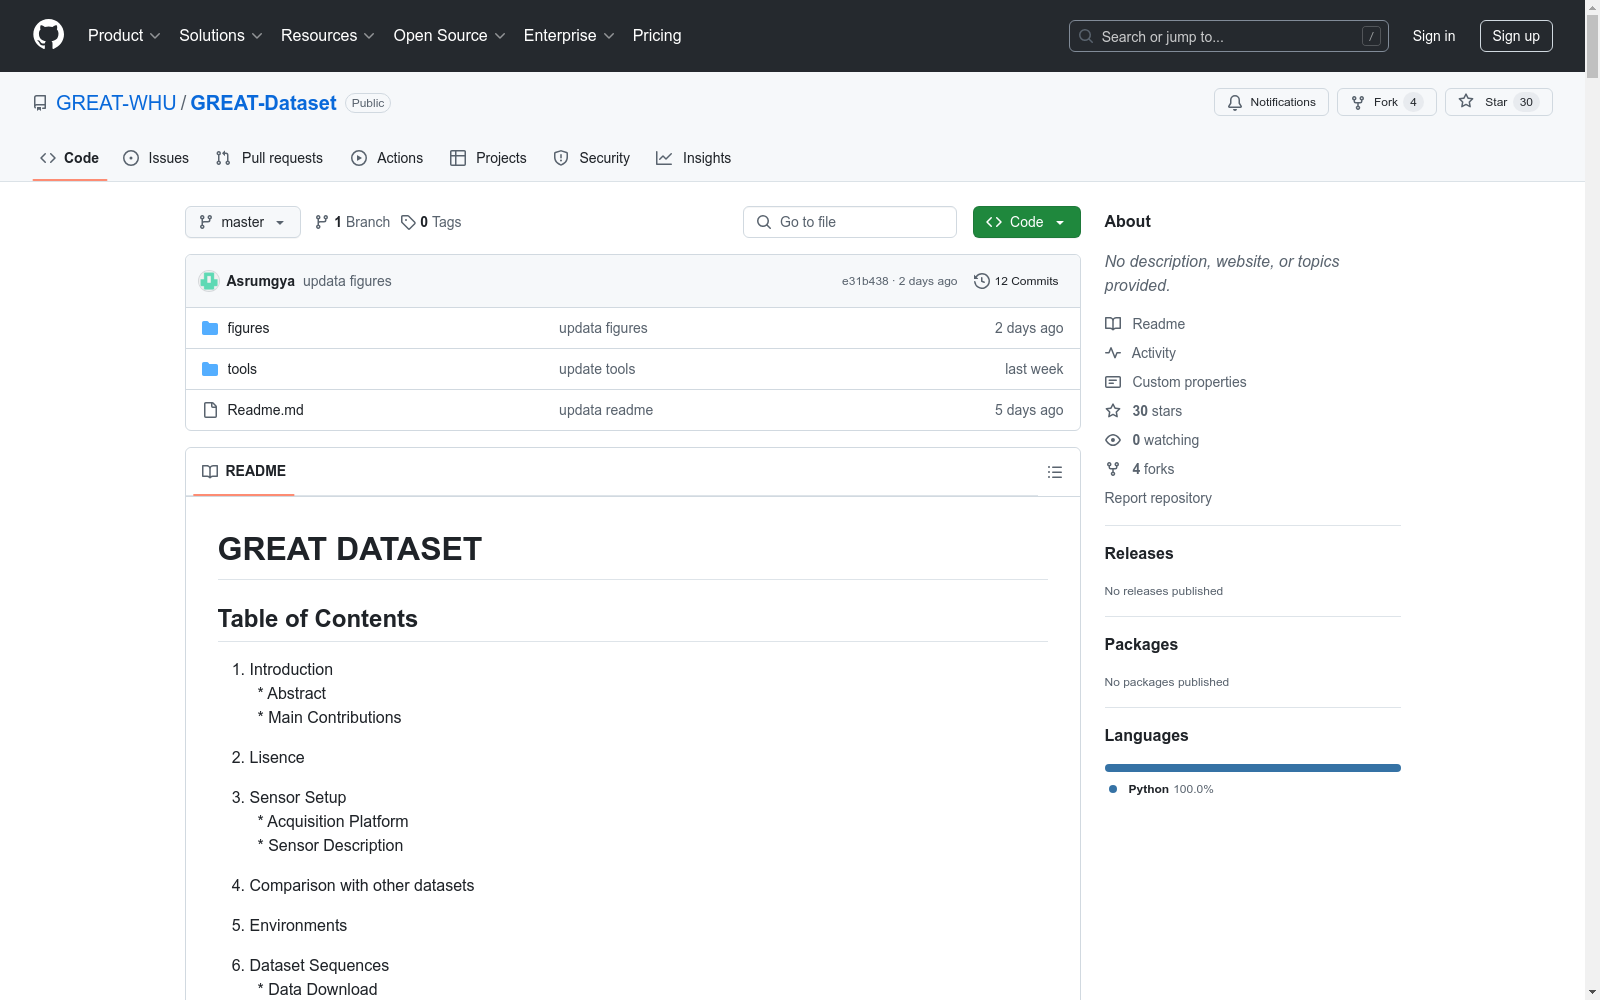Expand the Resources menu
Image resolution: width=1600 pixels, height=1000 pixels.
[x=328, y=35]
